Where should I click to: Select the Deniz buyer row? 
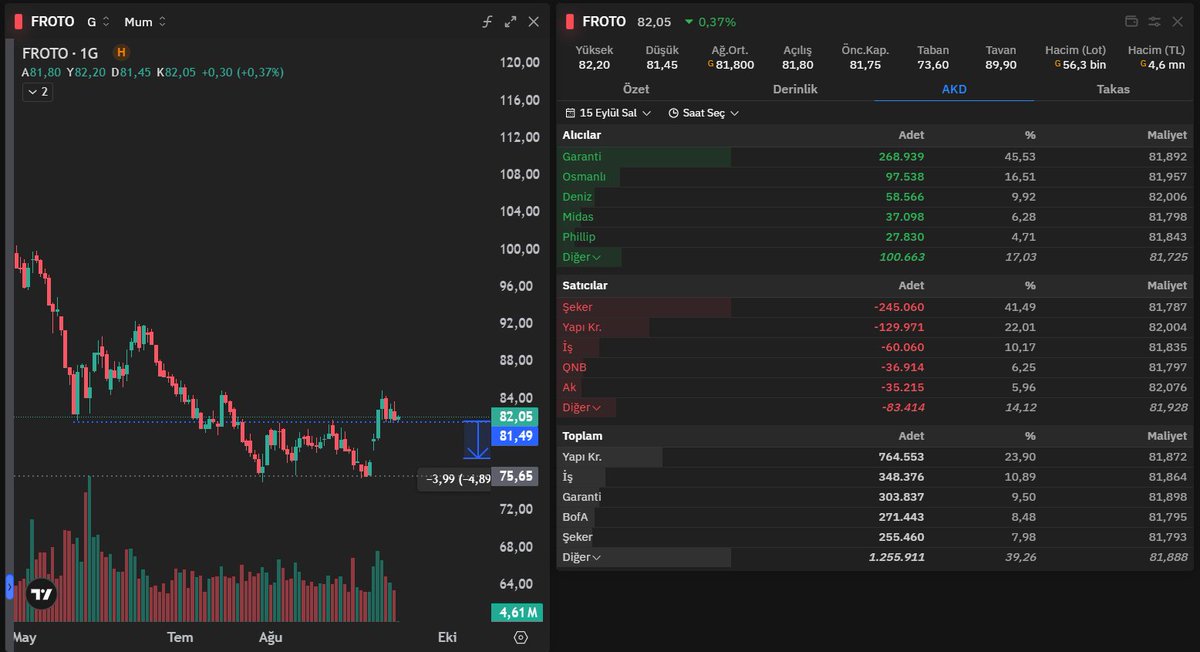[875, 197]
